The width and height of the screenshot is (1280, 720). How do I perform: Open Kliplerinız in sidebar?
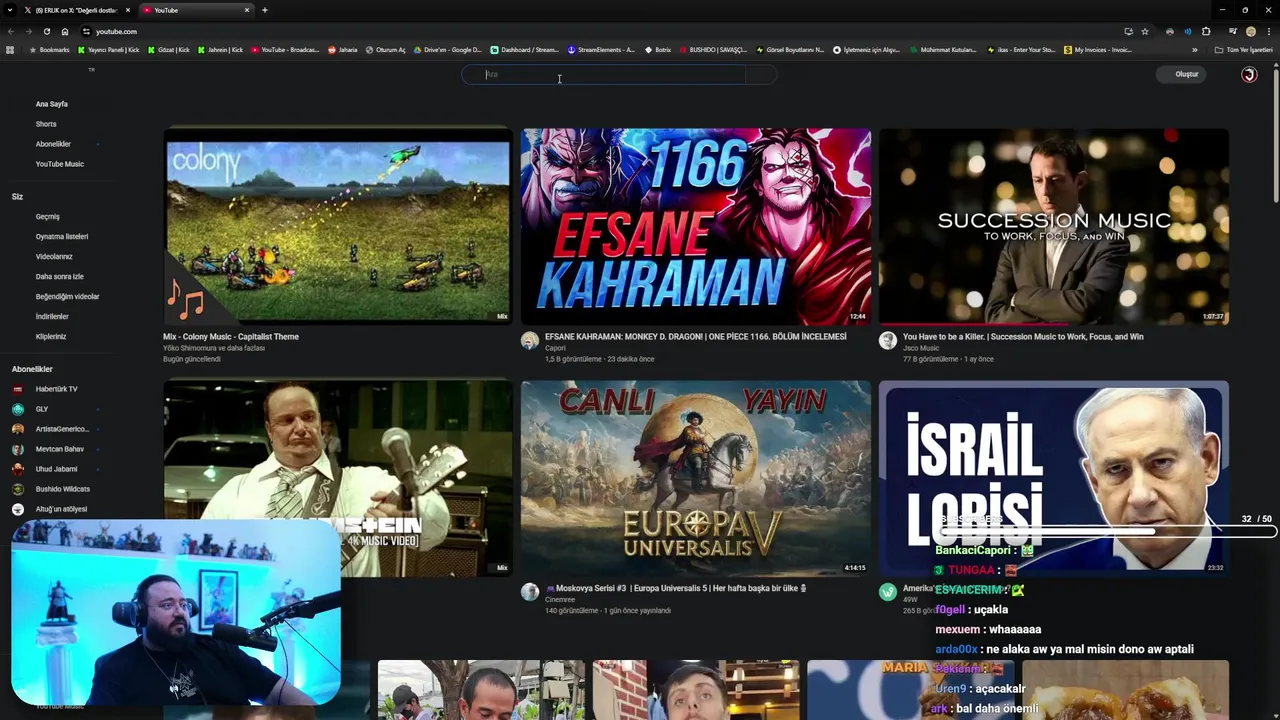[51, 337]
